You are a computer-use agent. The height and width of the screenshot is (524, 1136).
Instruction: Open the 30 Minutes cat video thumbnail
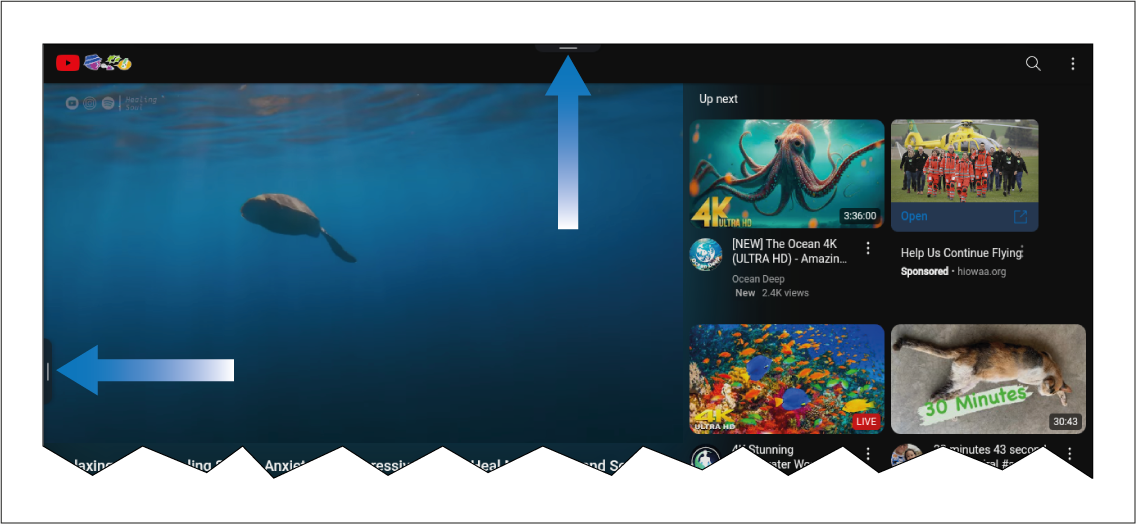[988, 378]
